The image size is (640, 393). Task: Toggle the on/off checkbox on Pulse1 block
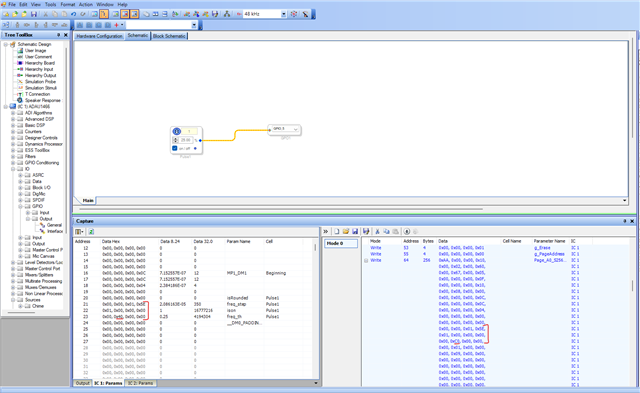[175, 149]
